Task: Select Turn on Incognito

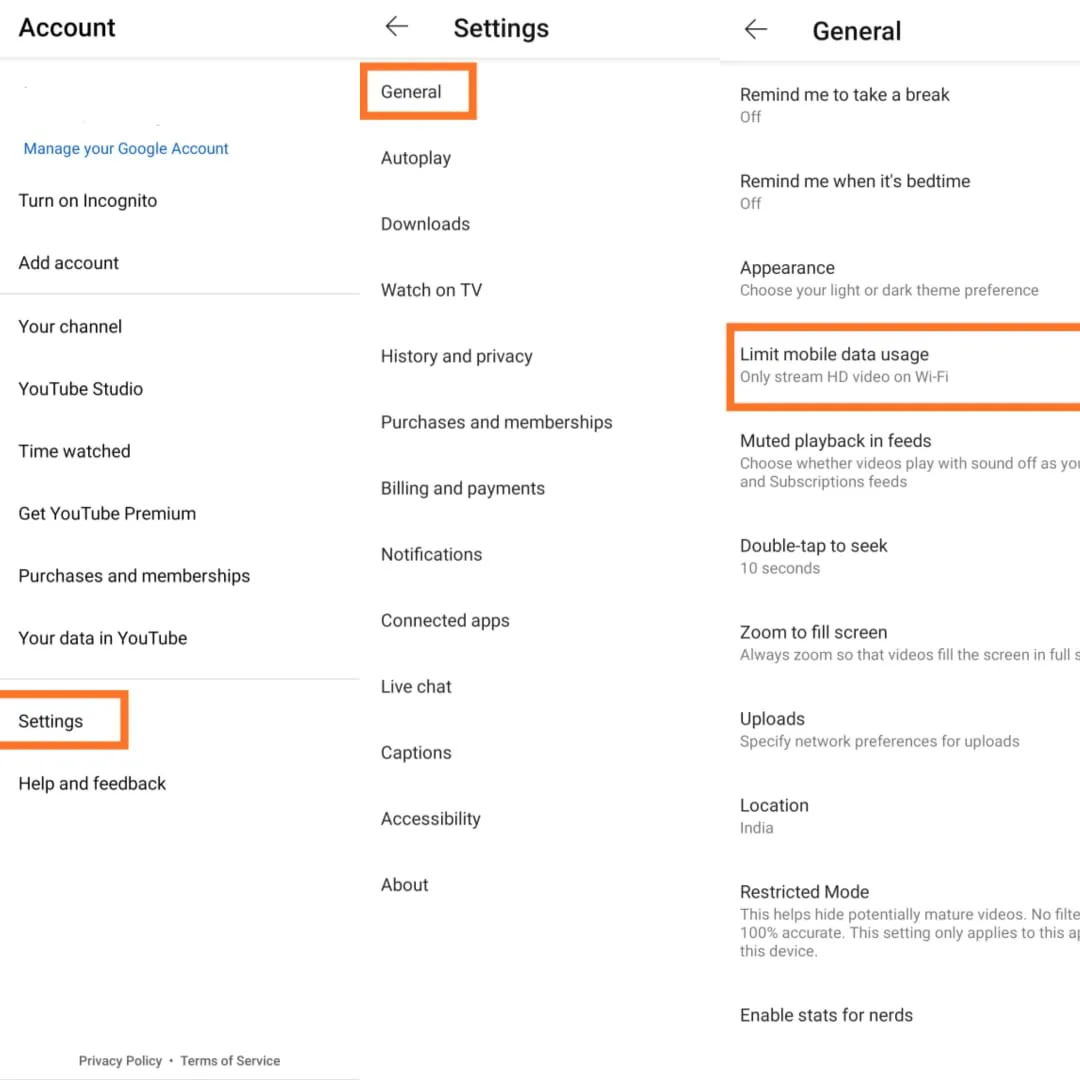Action: [x=88, y=201]
